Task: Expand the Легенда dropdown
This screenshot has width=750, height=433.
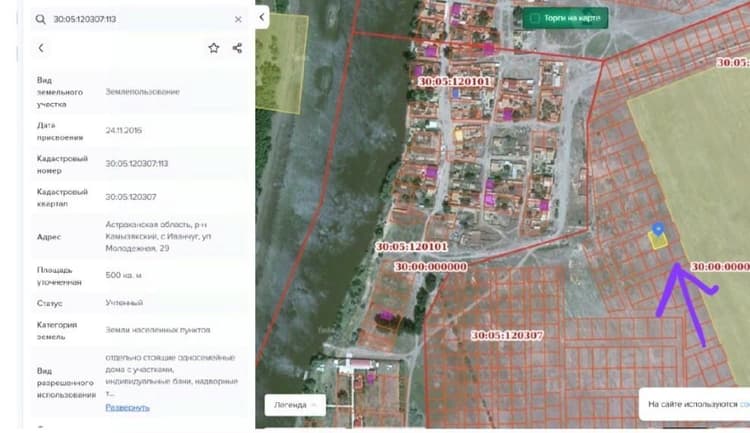Action: (x=295, y=405)
